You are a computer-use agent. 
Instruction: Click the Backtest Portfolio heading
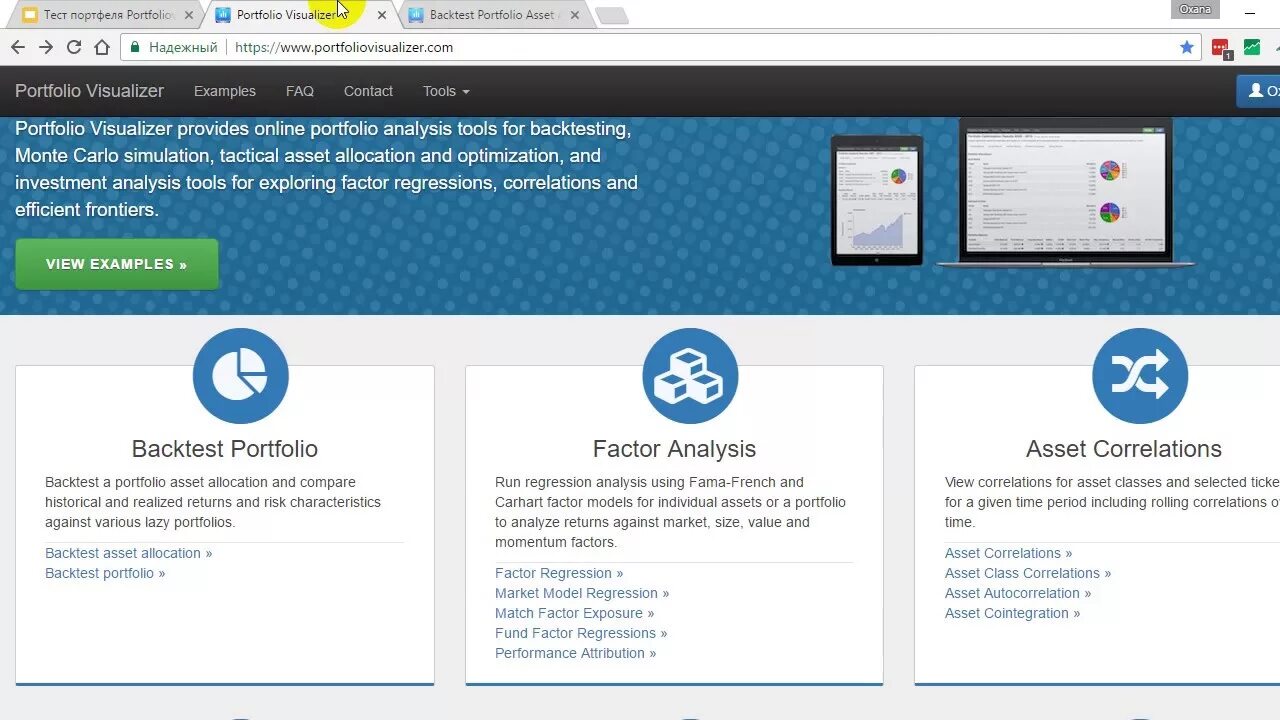[225, 449]
